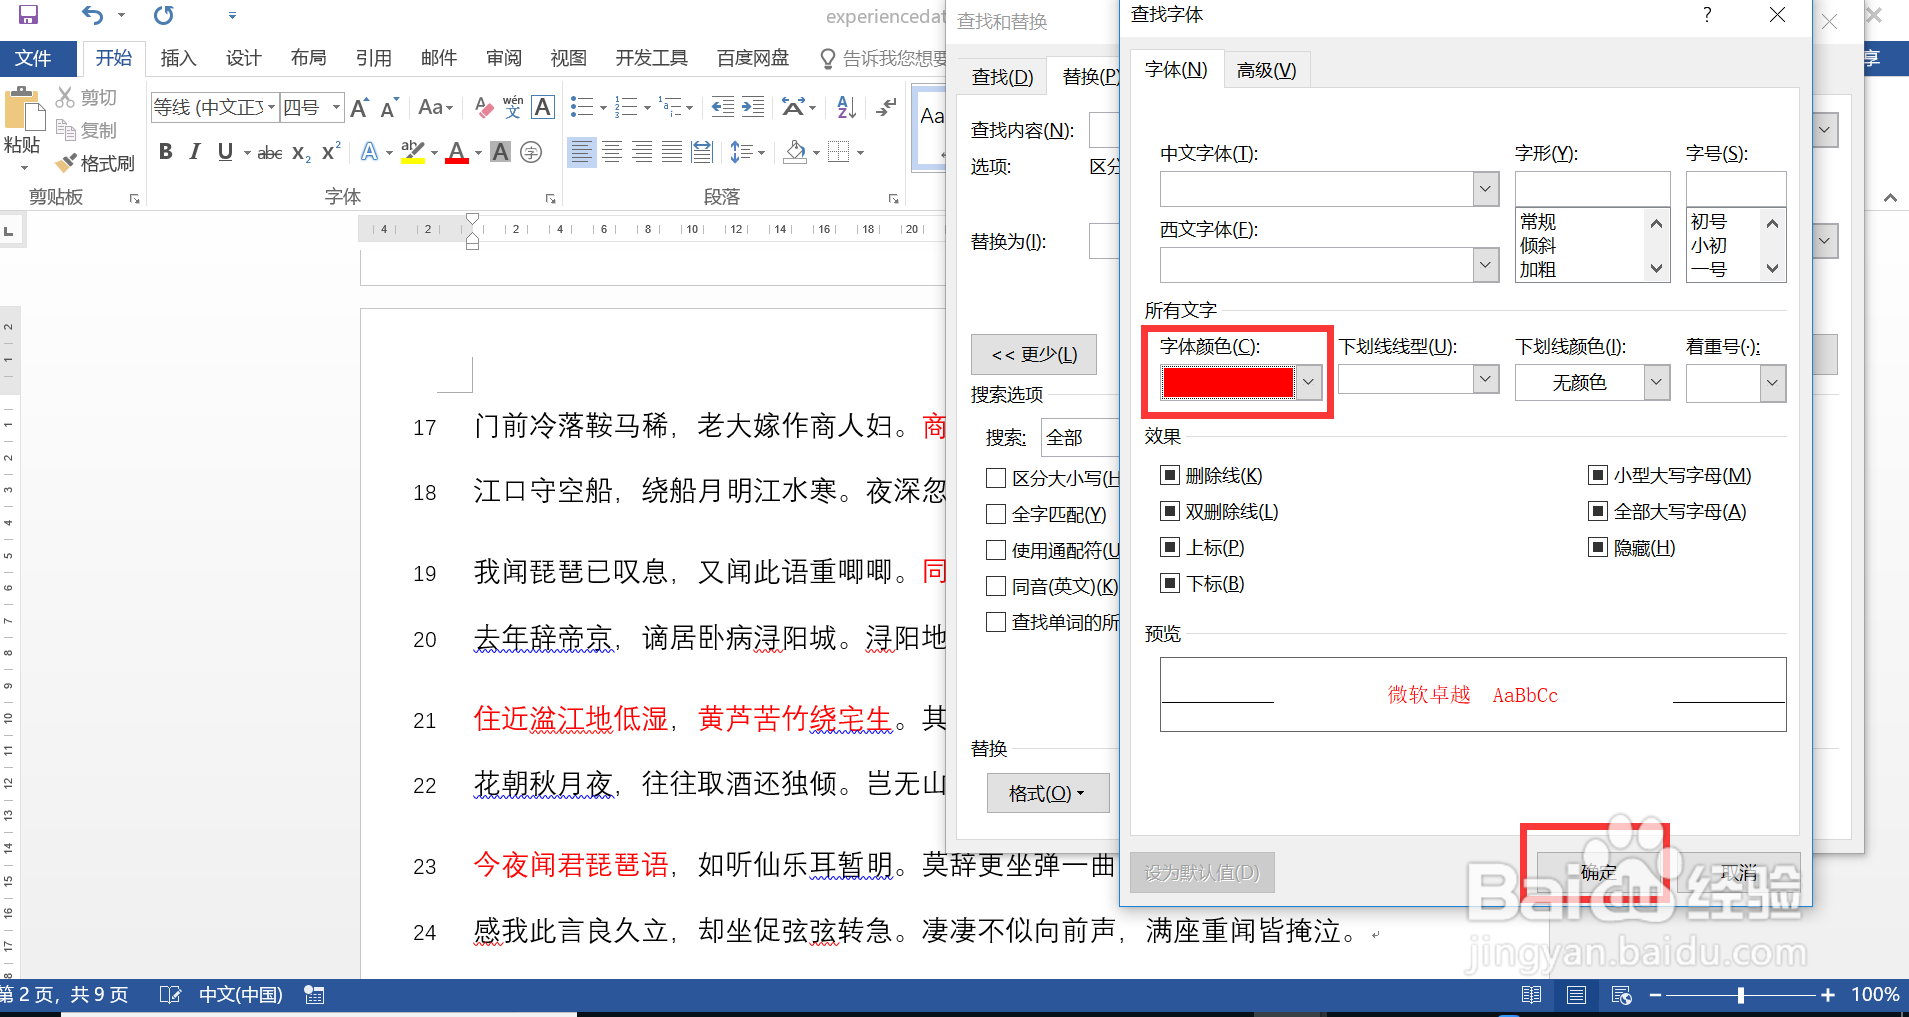Click the numbered list icon
The height and width of the screenshot is (1017, 1909).
click(x=626, y=107)
